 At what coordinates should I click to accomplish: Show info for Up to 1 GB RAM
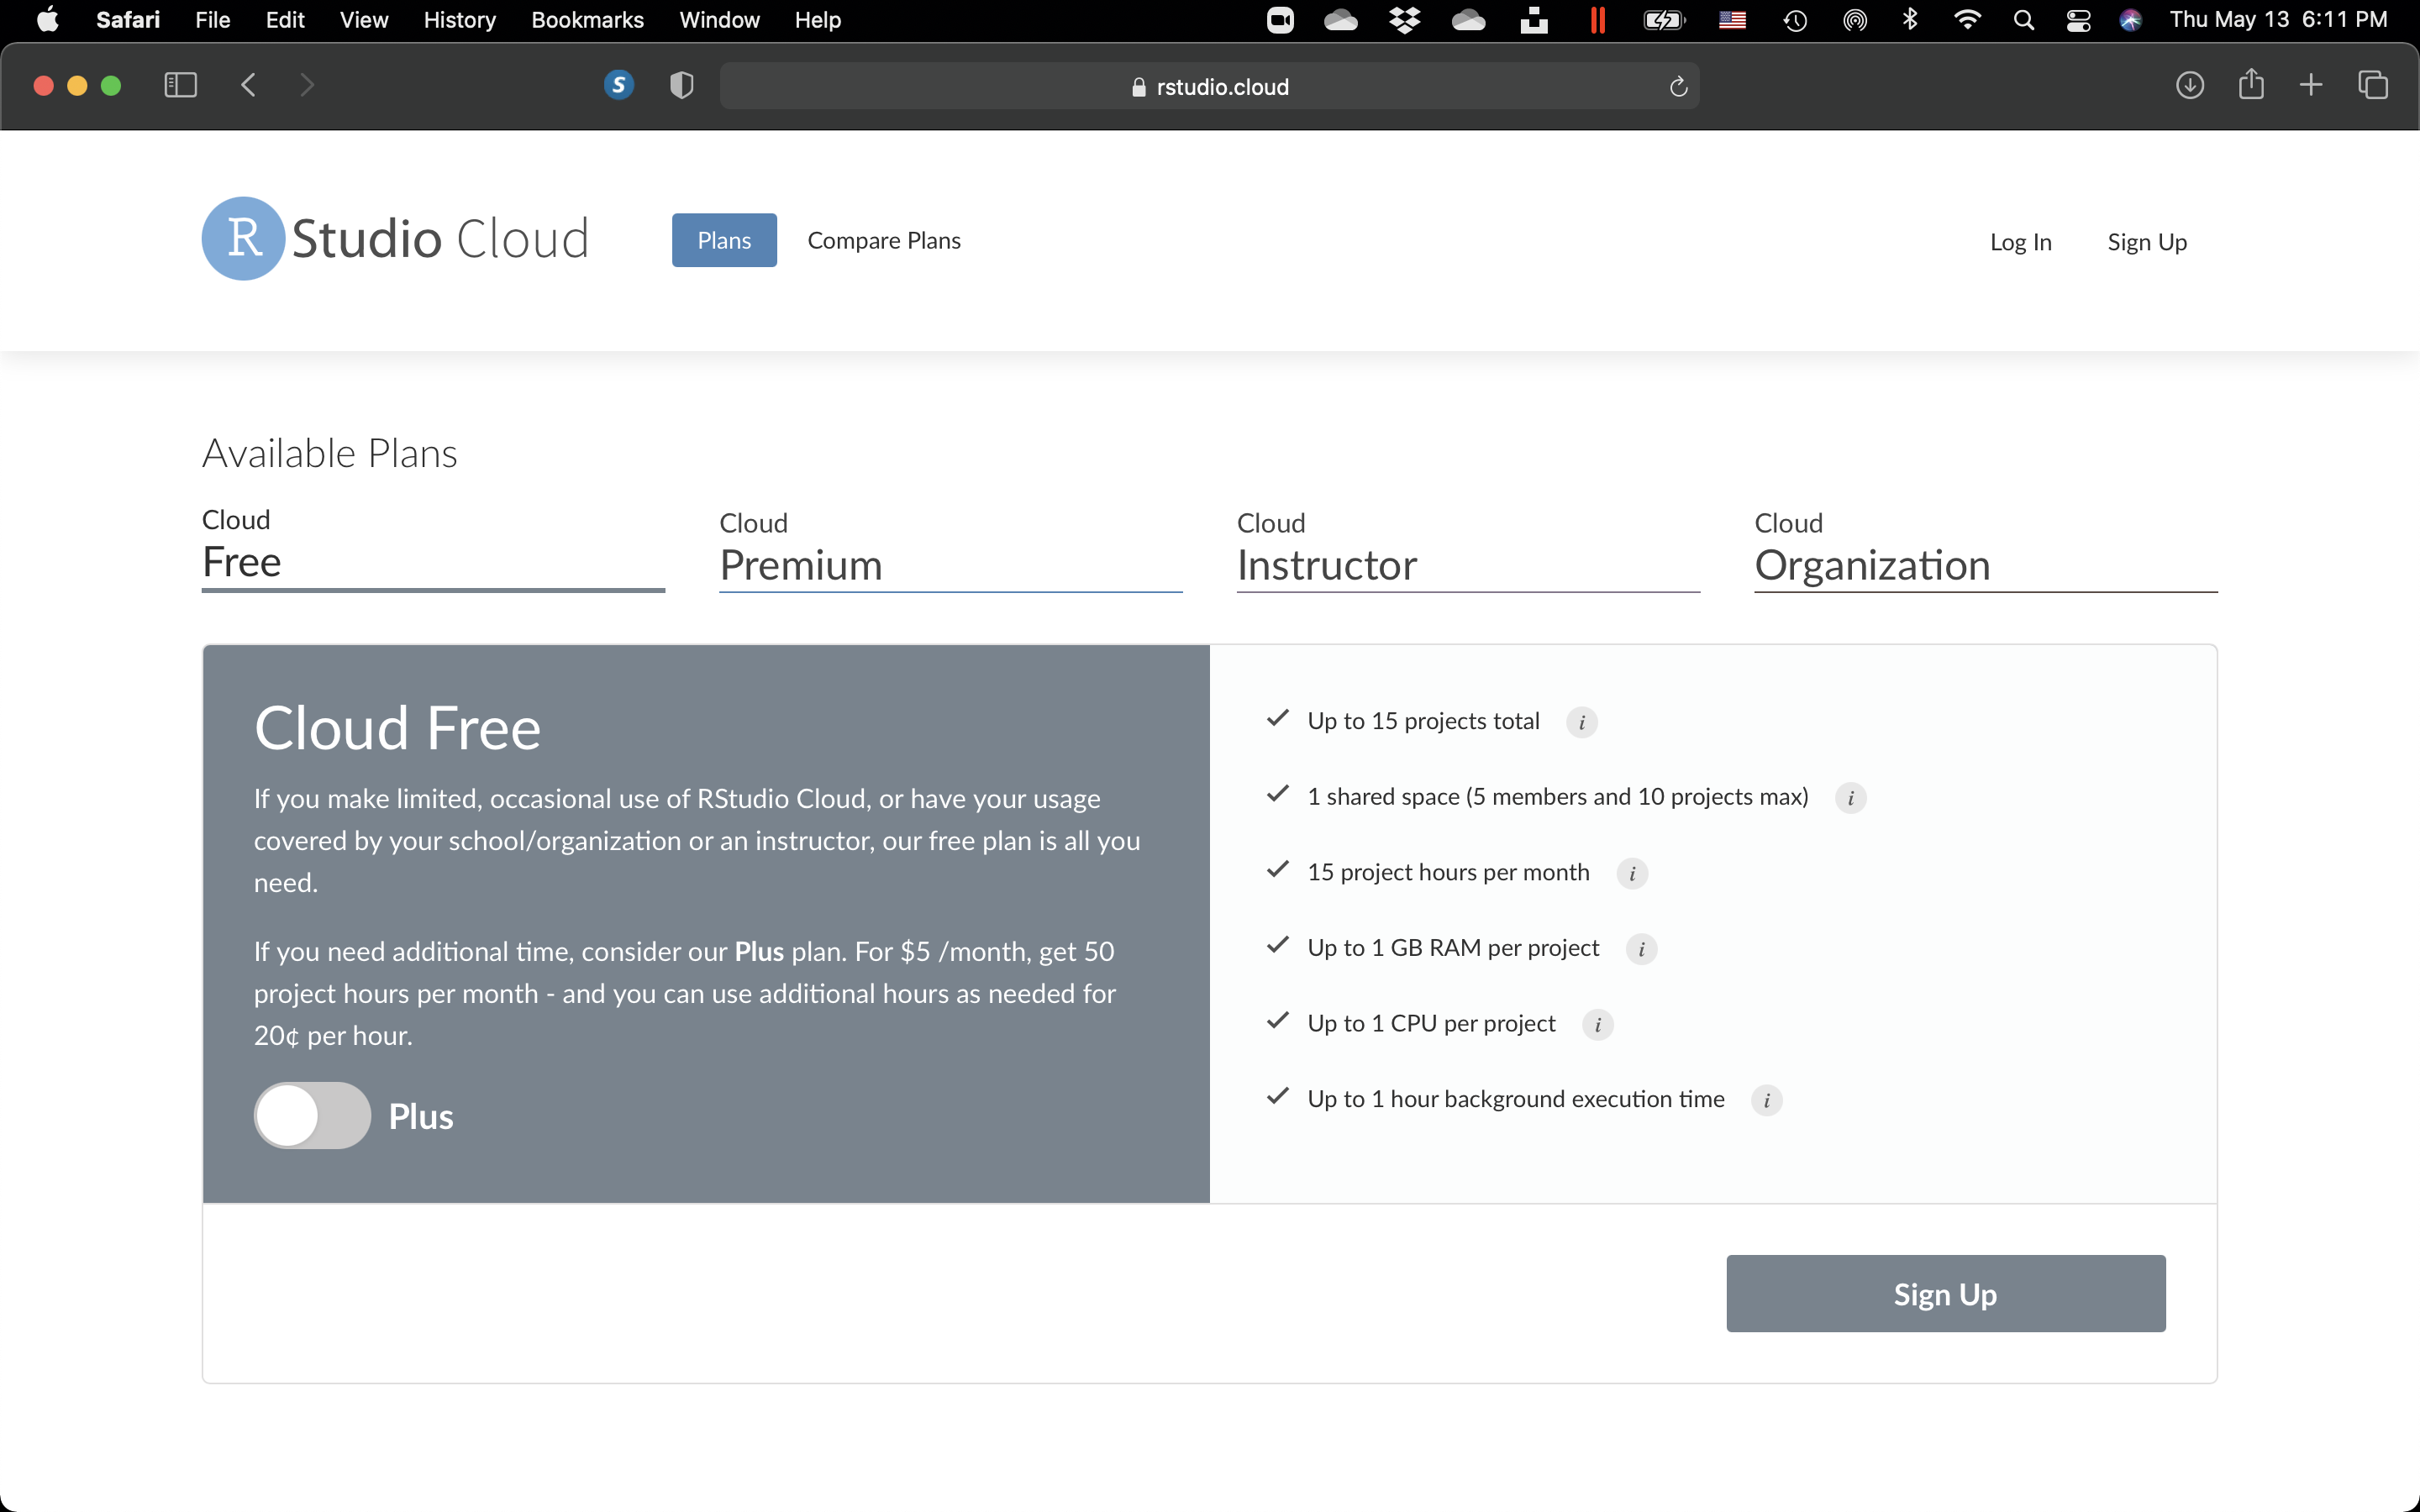coord(1641,949)
